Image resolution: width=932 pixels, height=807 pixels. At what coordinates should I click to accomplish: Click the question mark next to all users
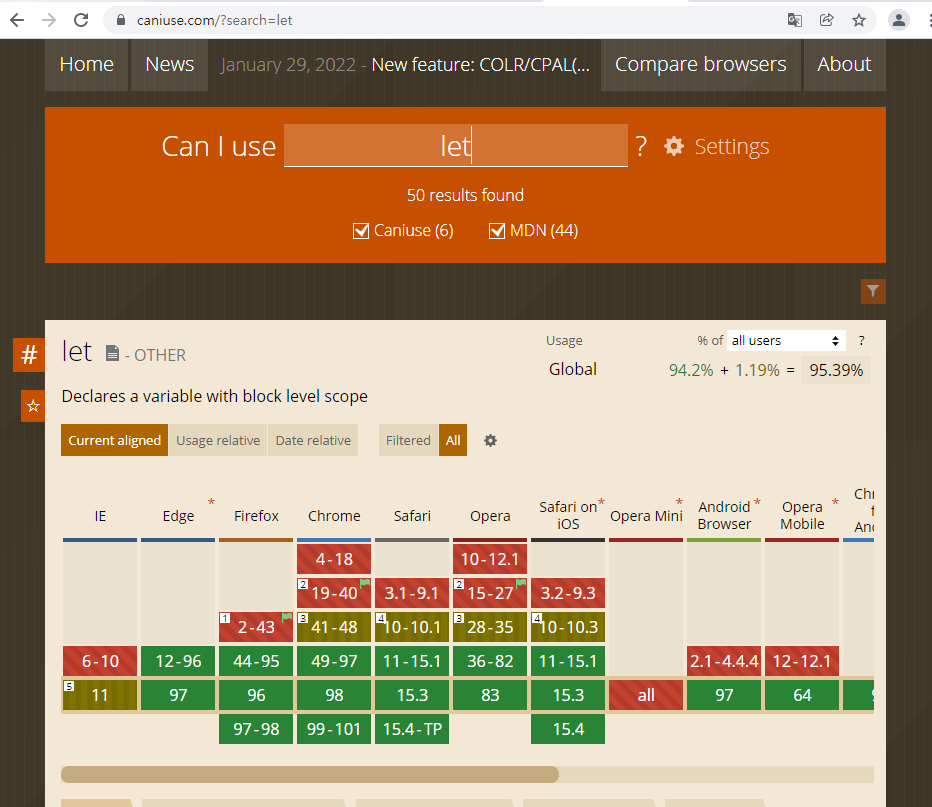pos(861,341)
